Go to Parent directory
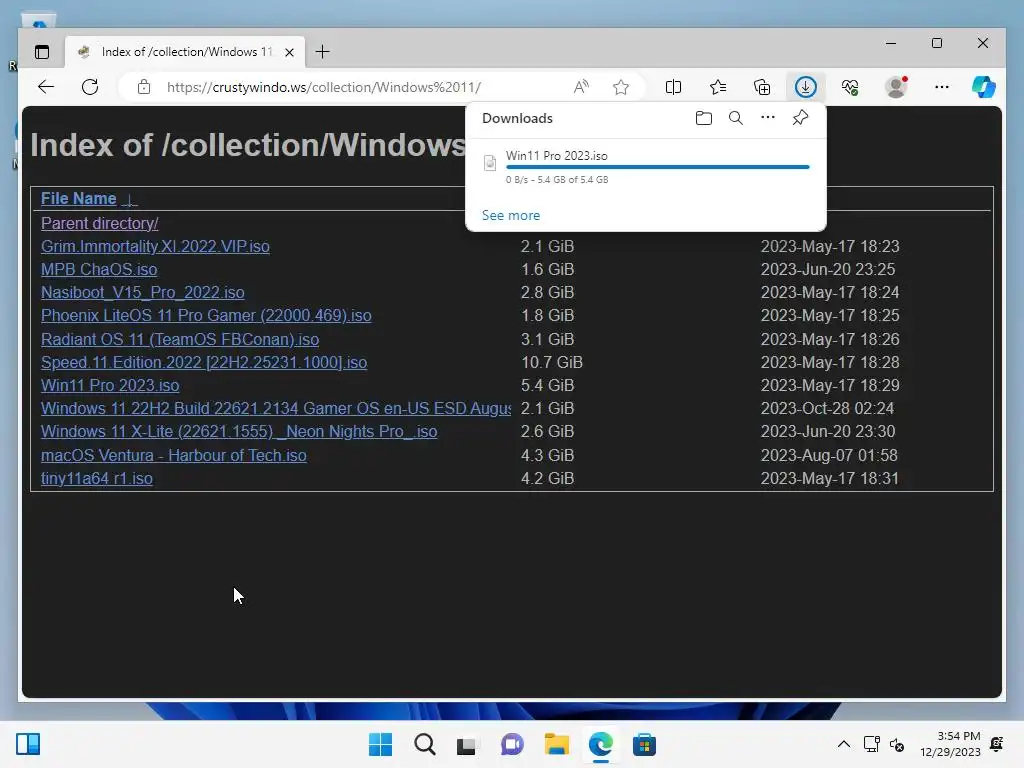 99,223
